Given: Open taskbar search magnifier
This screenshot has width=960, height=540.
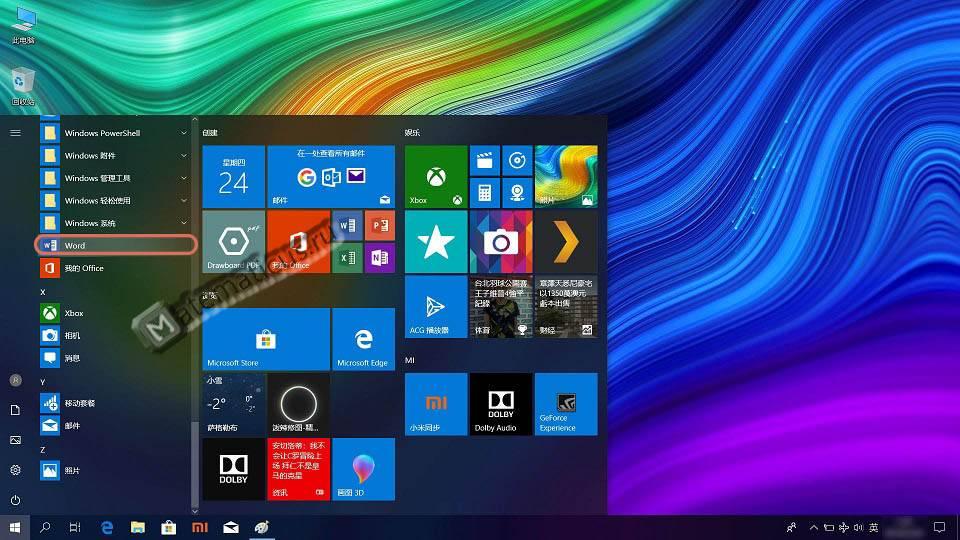Looking at the screenshot, I should click(x=45, y=528).
